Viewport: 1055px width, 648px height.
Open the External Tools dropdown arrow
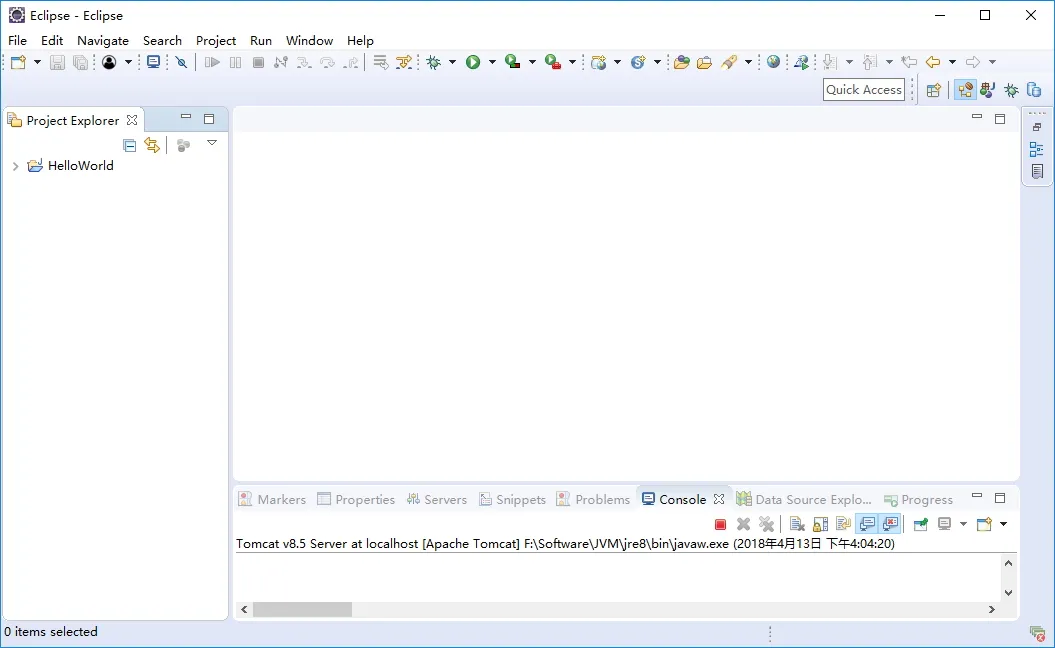click(572, 62)
